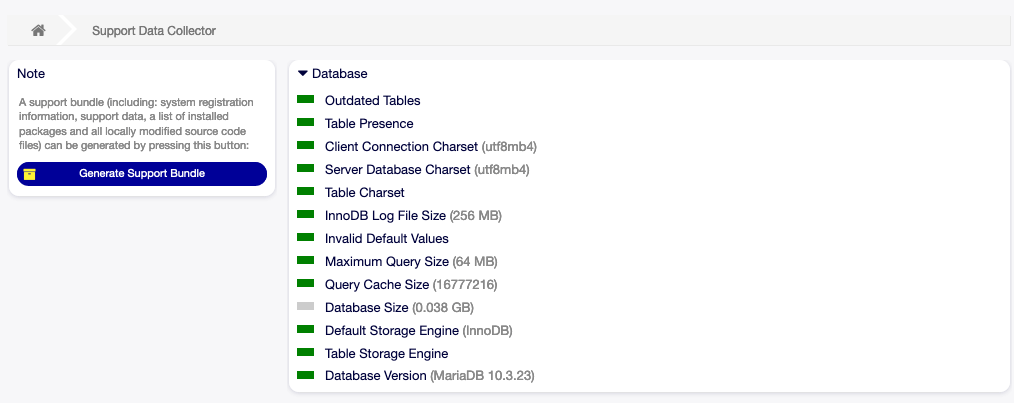
Task: Click the yellow archive icon on bundle button
Action: click(30, 174)
